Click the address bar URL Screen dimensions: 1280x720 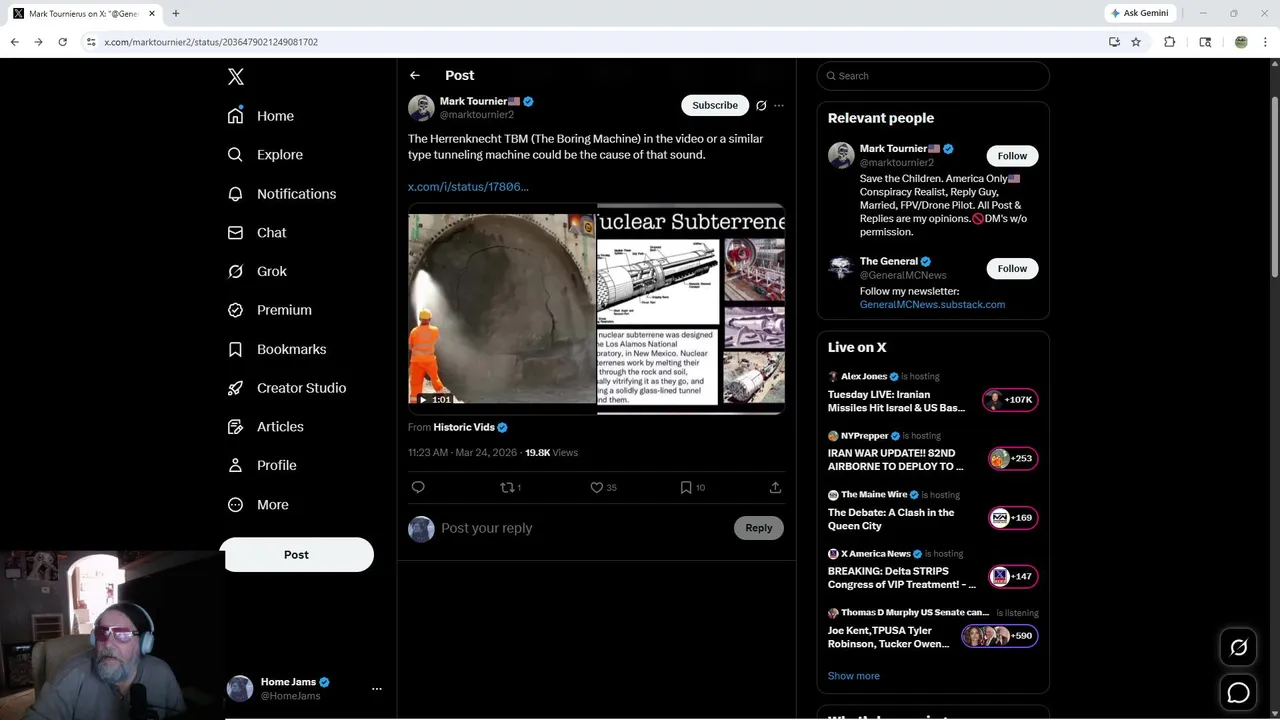pyautogui.click(x=211, y=42)
